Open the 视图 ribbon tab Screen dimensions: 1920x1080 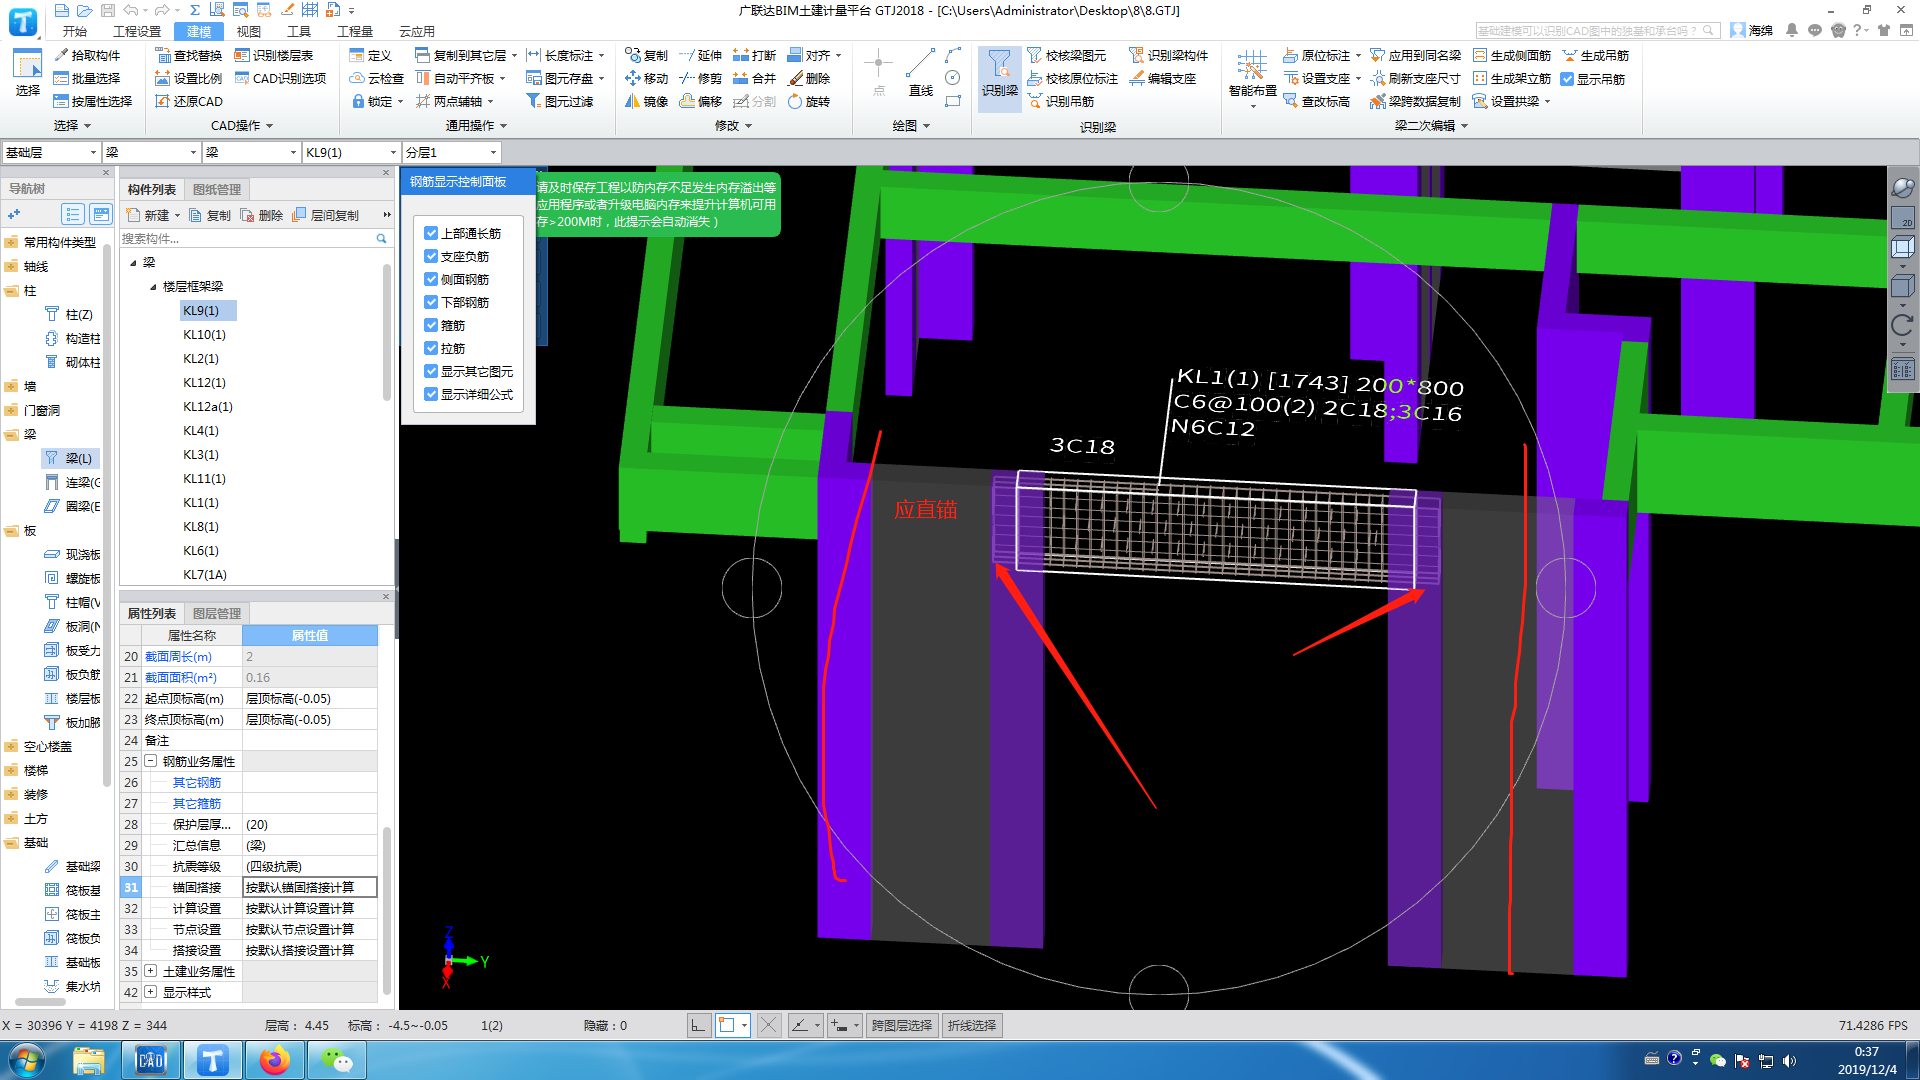tap(249, 31)
